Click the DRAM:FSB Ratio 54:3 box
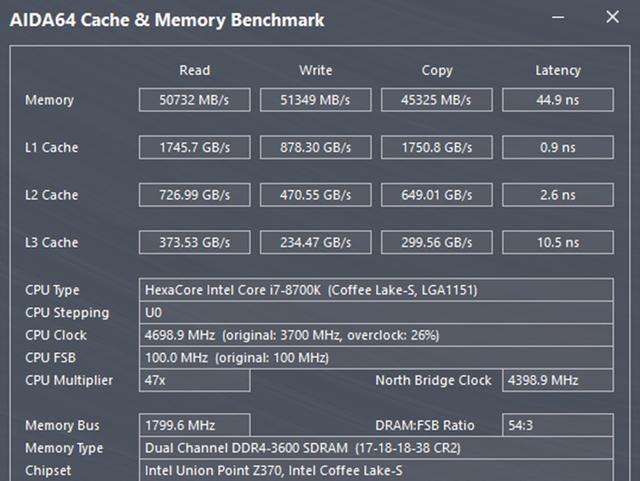 (557, 426)
